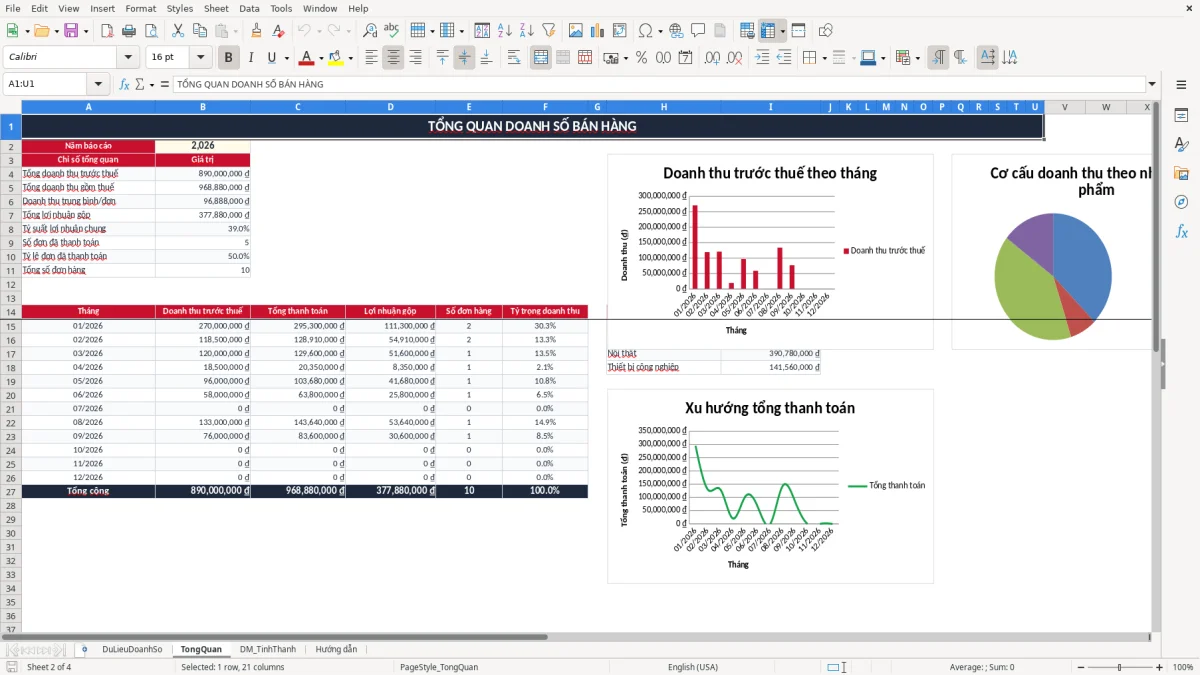Click the formula input line field
Viewport: 1200px width, 675px height.
click(659, 84)
